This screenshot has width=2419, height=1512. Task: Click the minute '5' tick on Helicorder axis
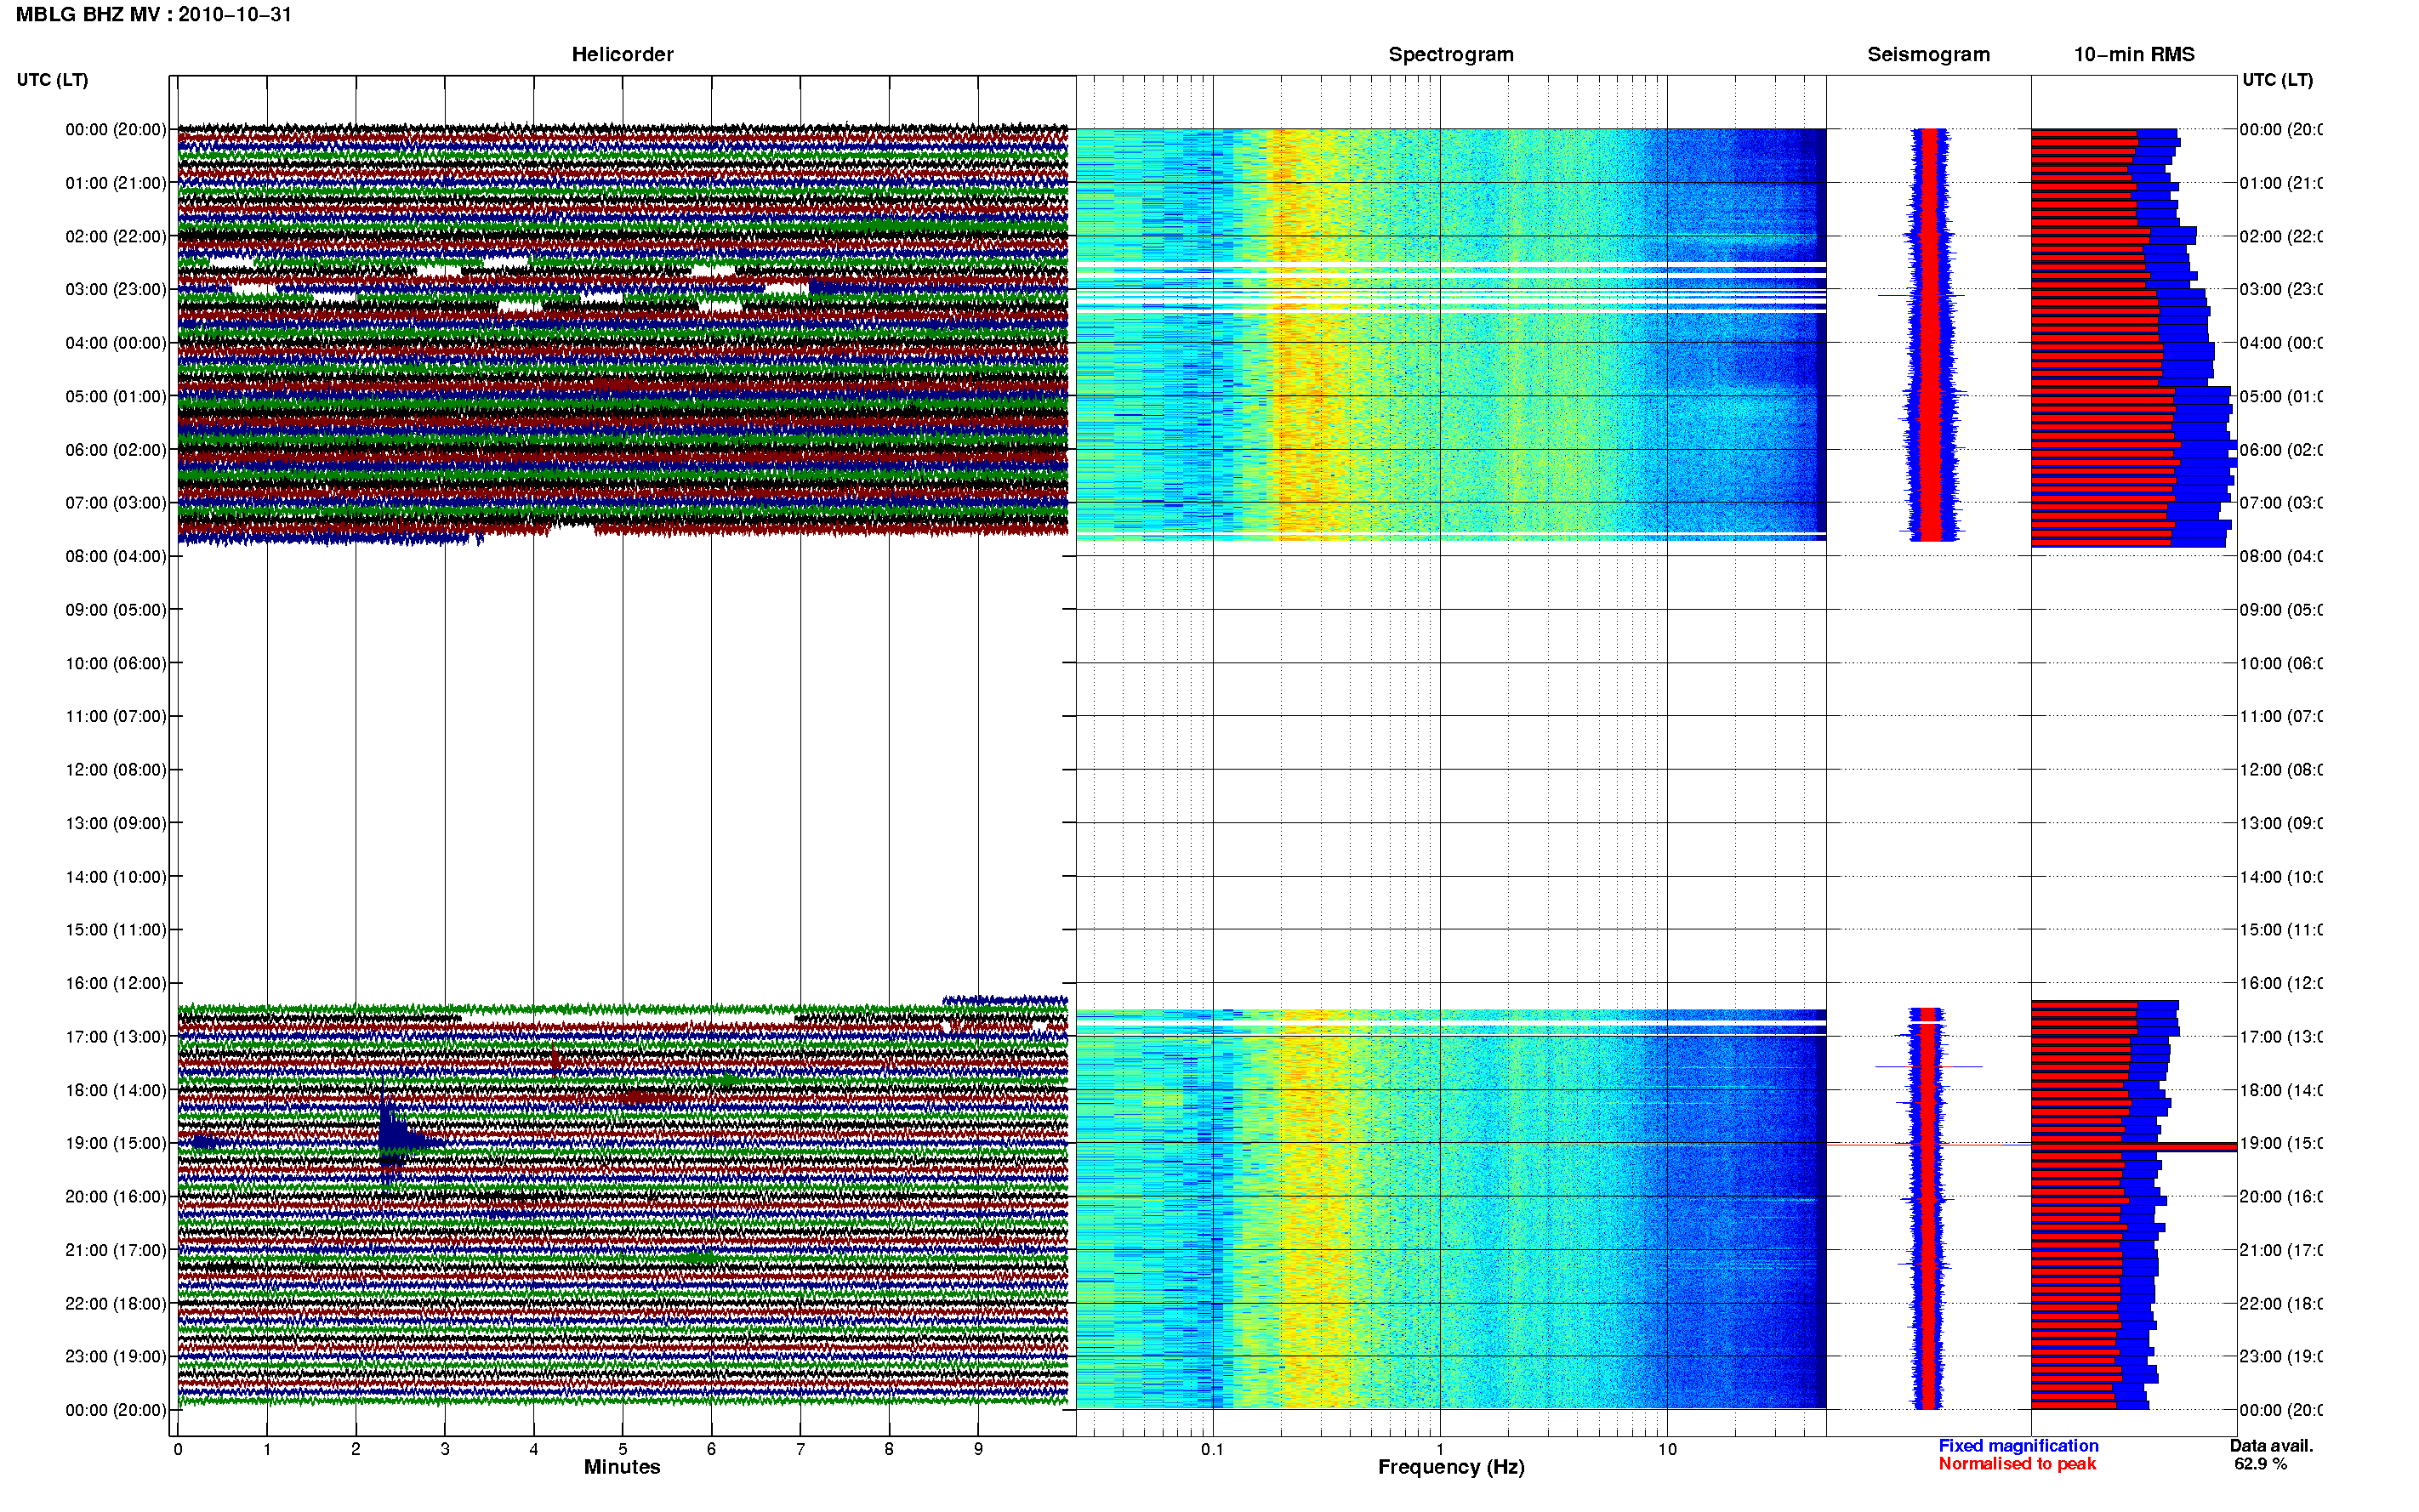(x=622, y=1449)
